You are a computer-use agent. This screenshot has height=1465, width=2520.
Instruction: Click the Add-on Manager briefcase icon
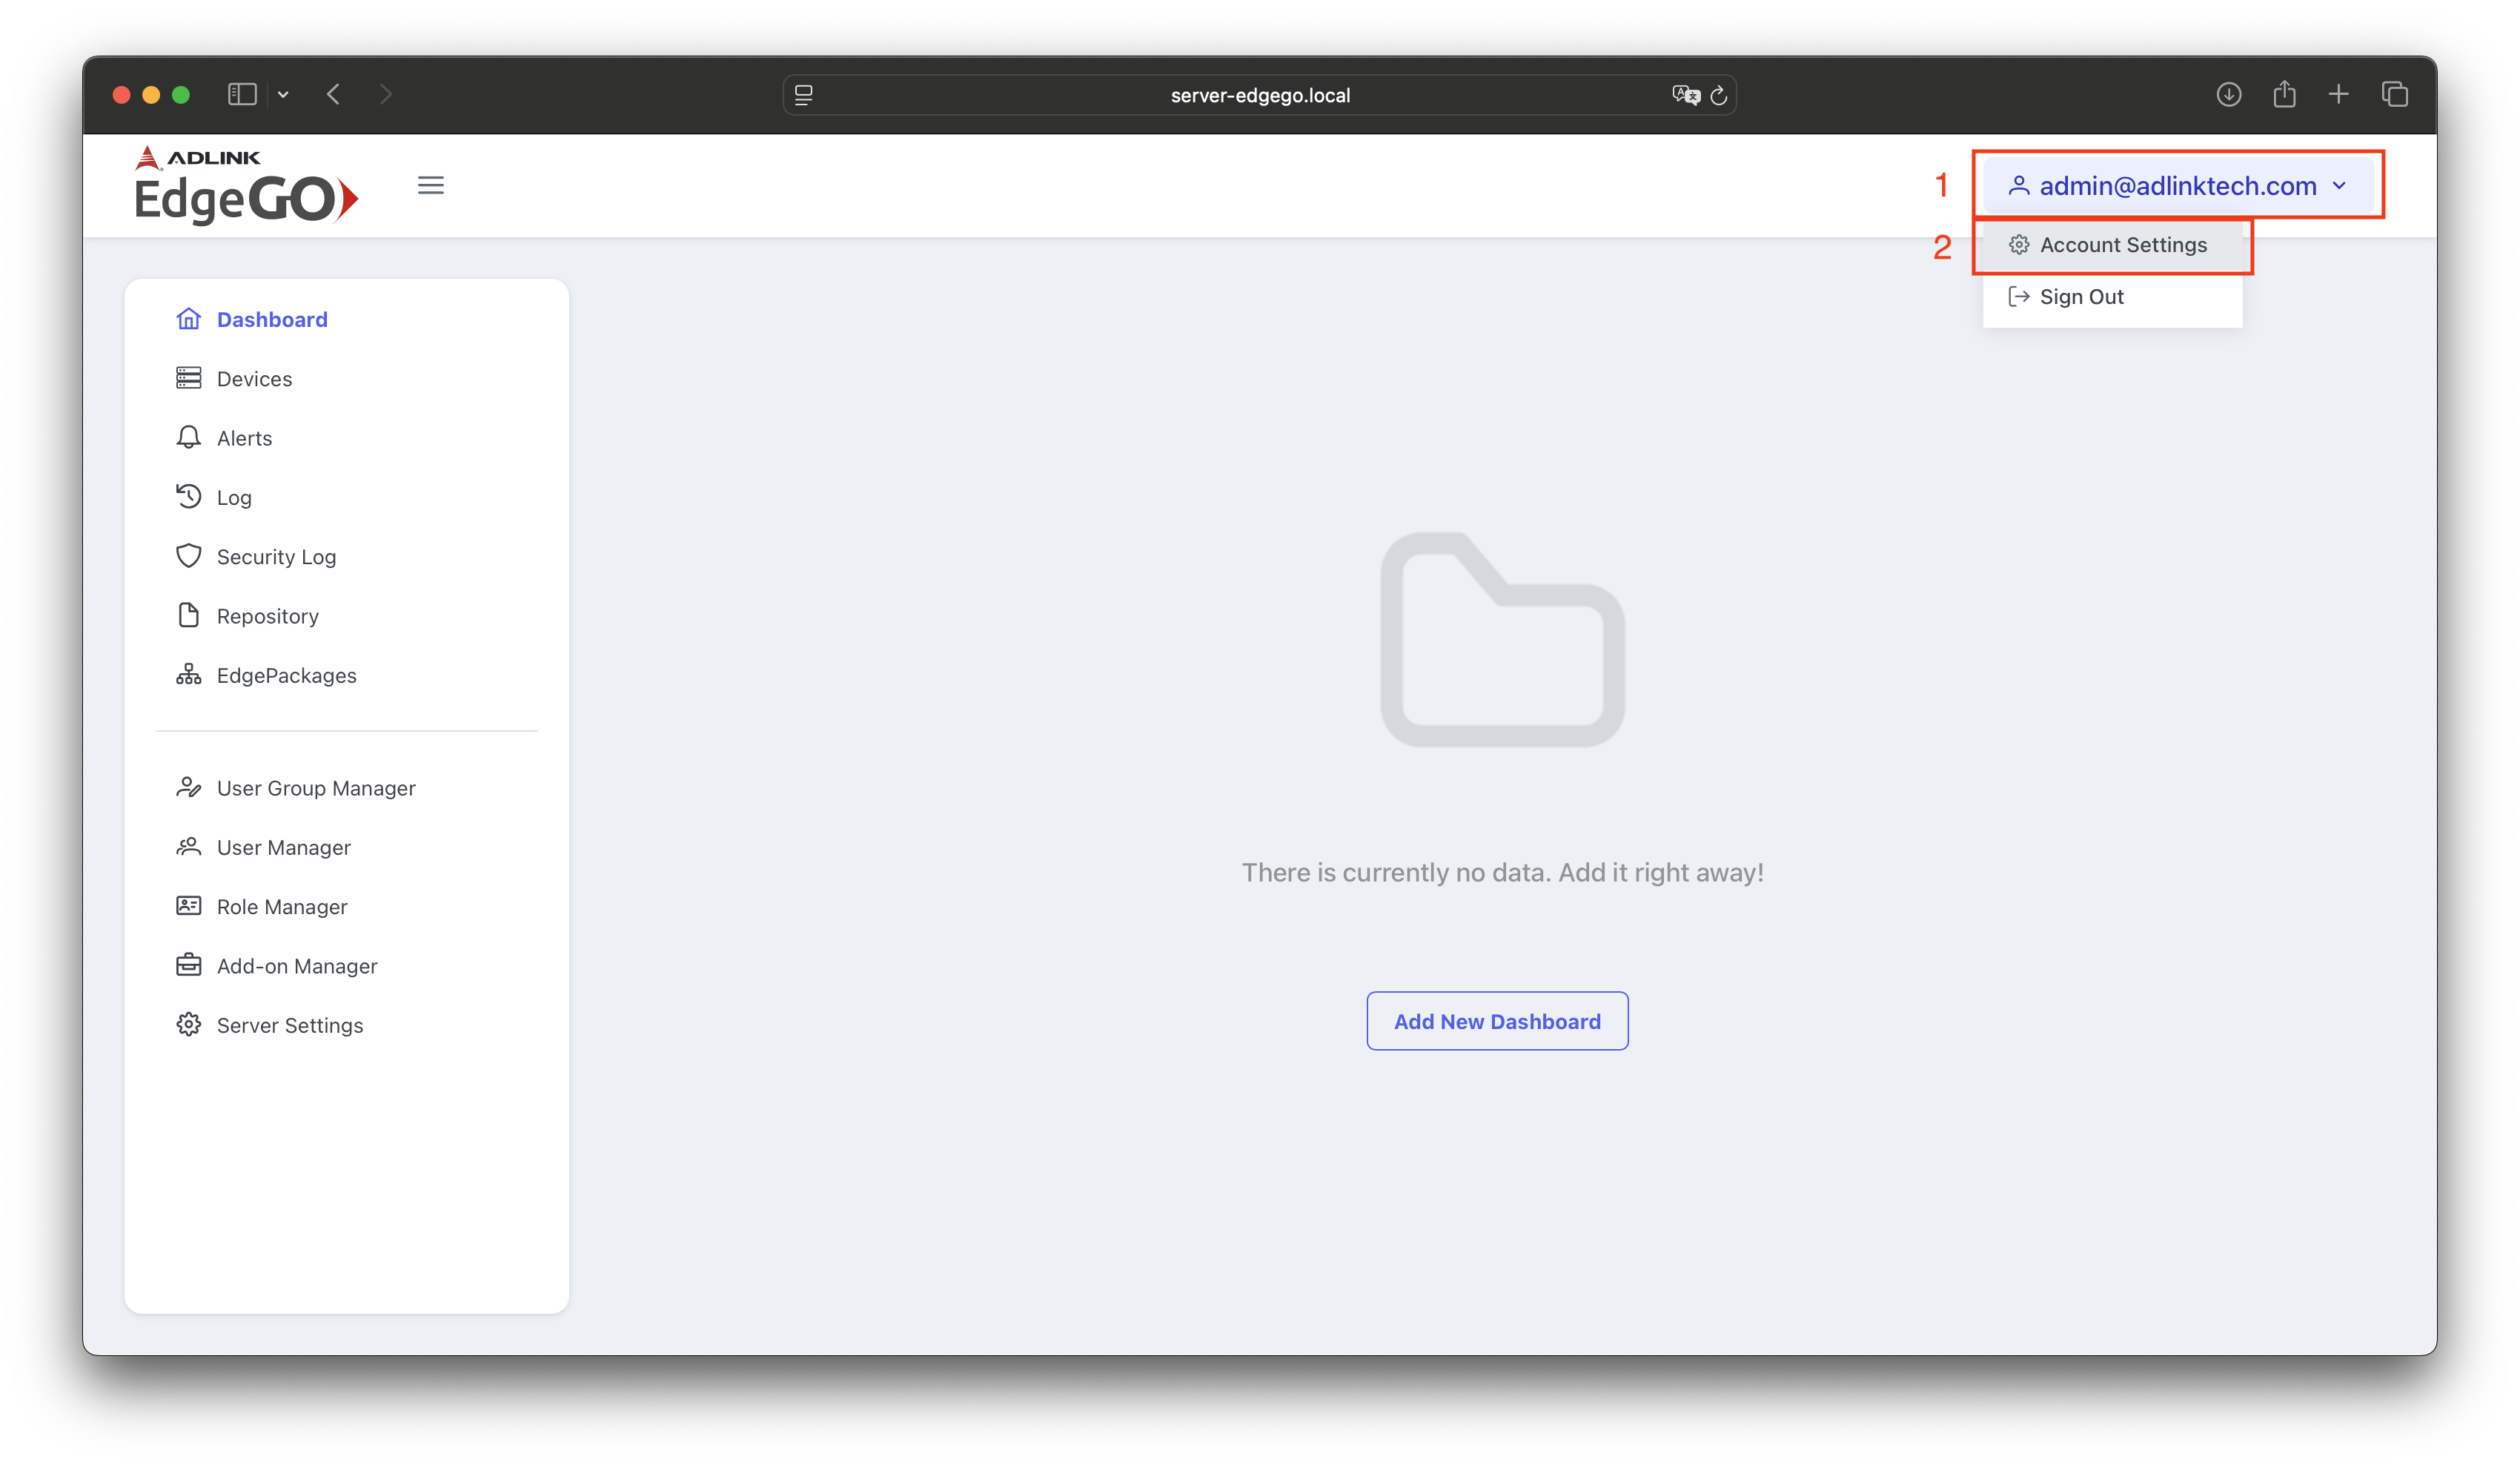(188, 965)
